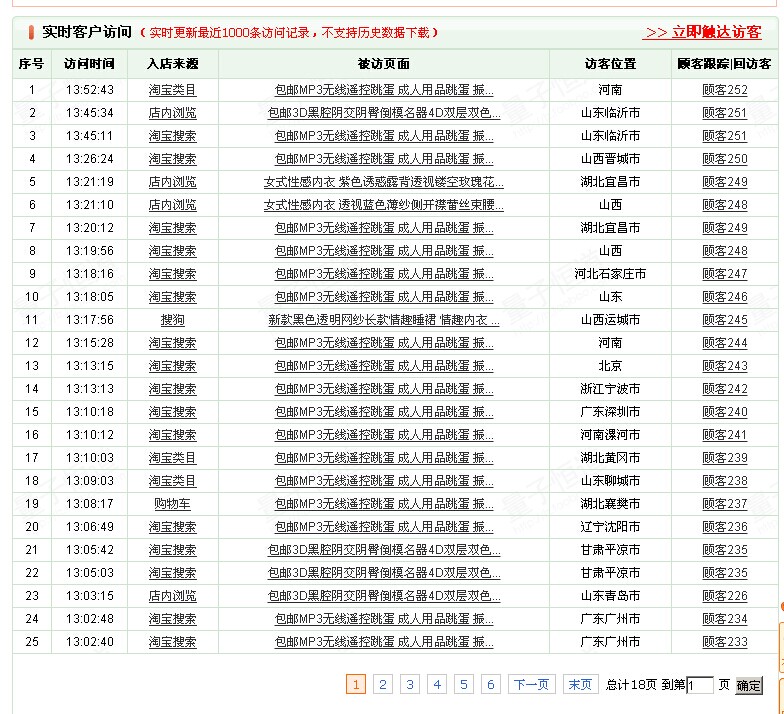Open 淘宝搜索 source at 13:06:49
This screenshot has width=784, height=714.
172,527
